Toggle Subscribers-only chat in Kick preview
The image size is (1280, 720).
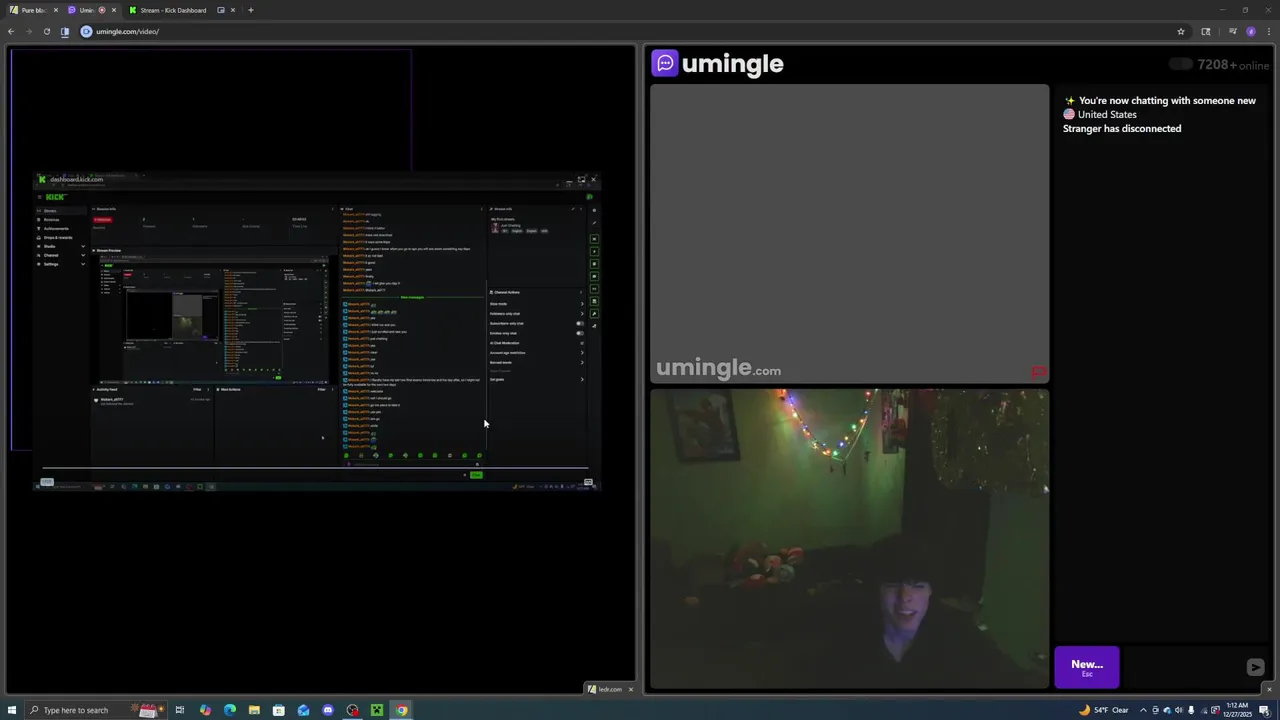(580, 323)
